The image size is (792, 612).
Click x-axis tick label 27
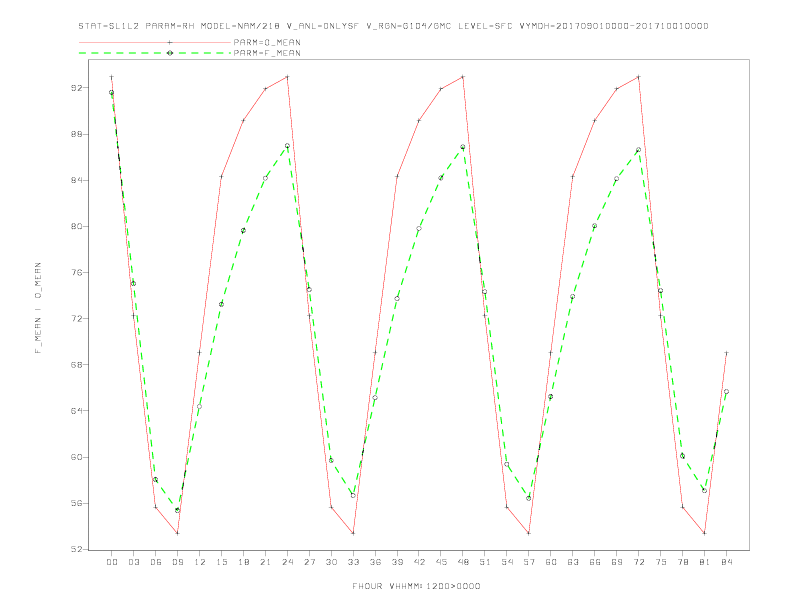point(310,562)
